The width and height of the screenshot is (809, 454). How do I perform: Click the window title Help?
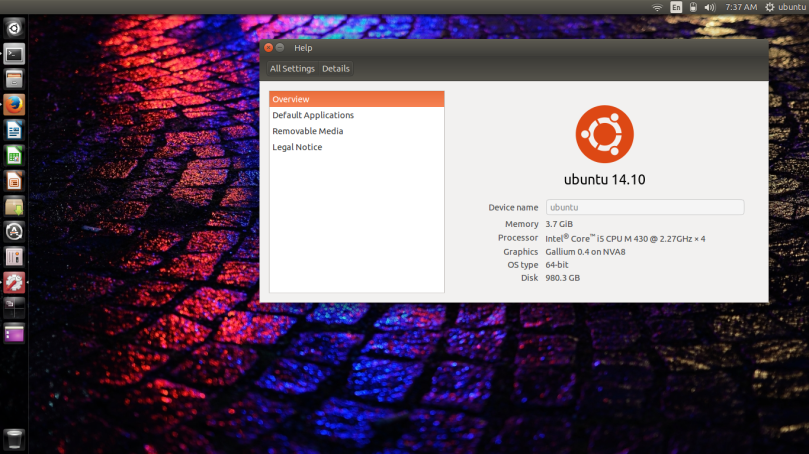pyautogui.click(x=303, y=48)
